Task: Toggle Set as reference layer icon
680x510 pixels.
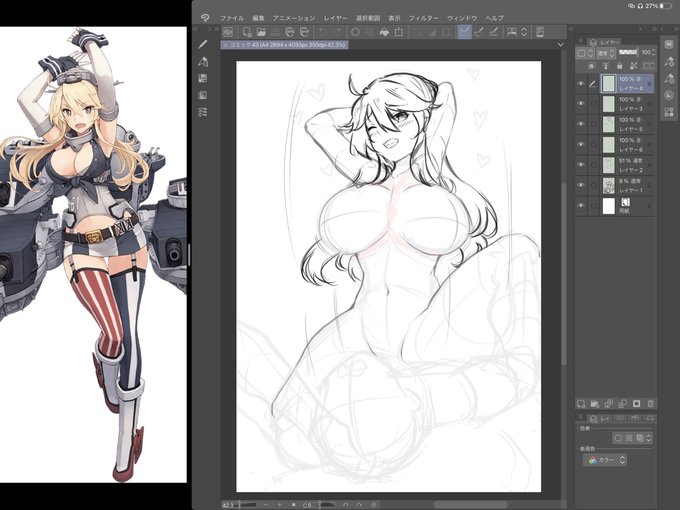Action: 605,66
